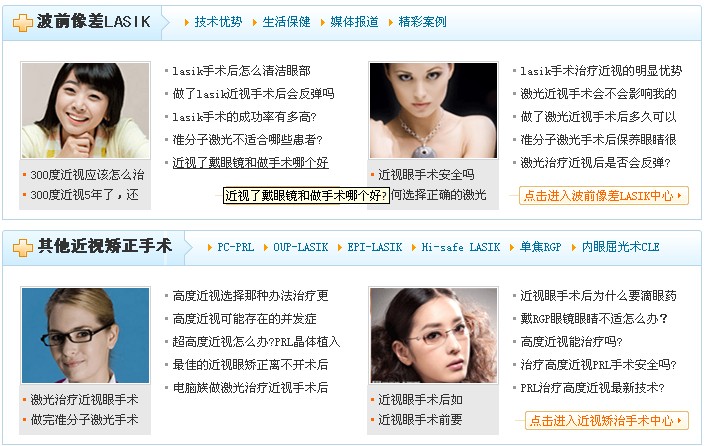The width and height of the screenshot is (706, 446).
Task: Open the underlined 近视了戴眼镜和做手术哪个好 link
Action: (x=250, y=162)
